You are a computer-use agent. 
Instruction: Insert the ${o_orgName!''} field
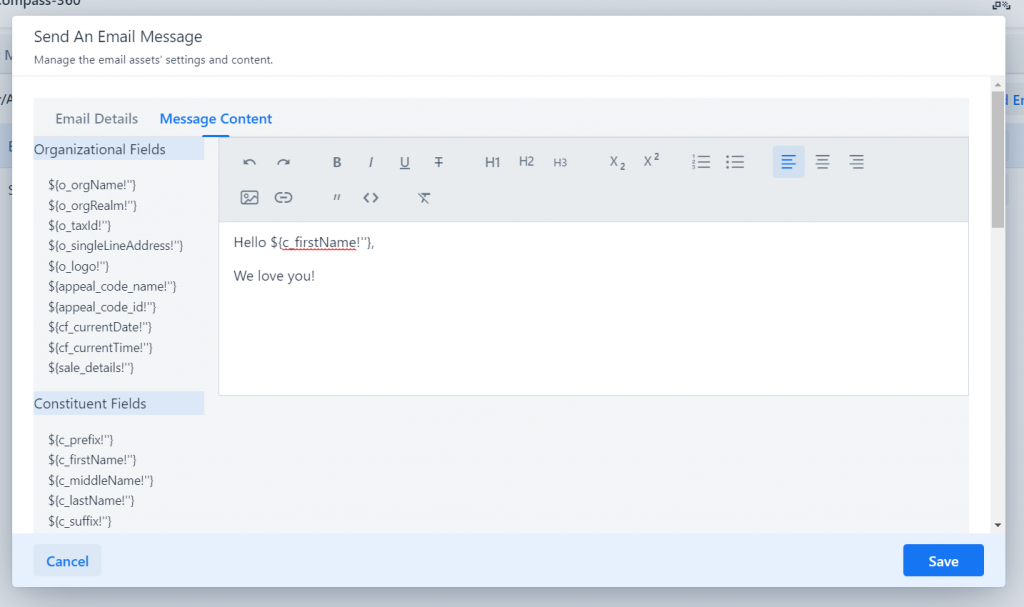tap(92, 185)
